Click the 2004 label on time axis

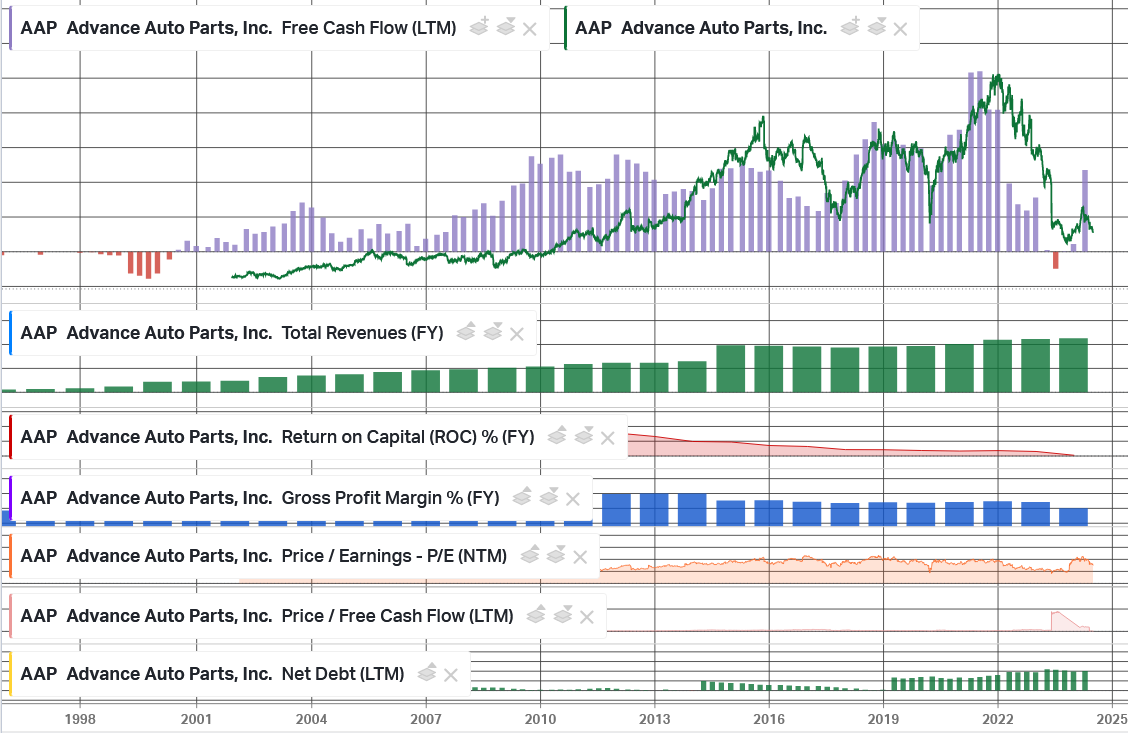(x=311, y=719)
